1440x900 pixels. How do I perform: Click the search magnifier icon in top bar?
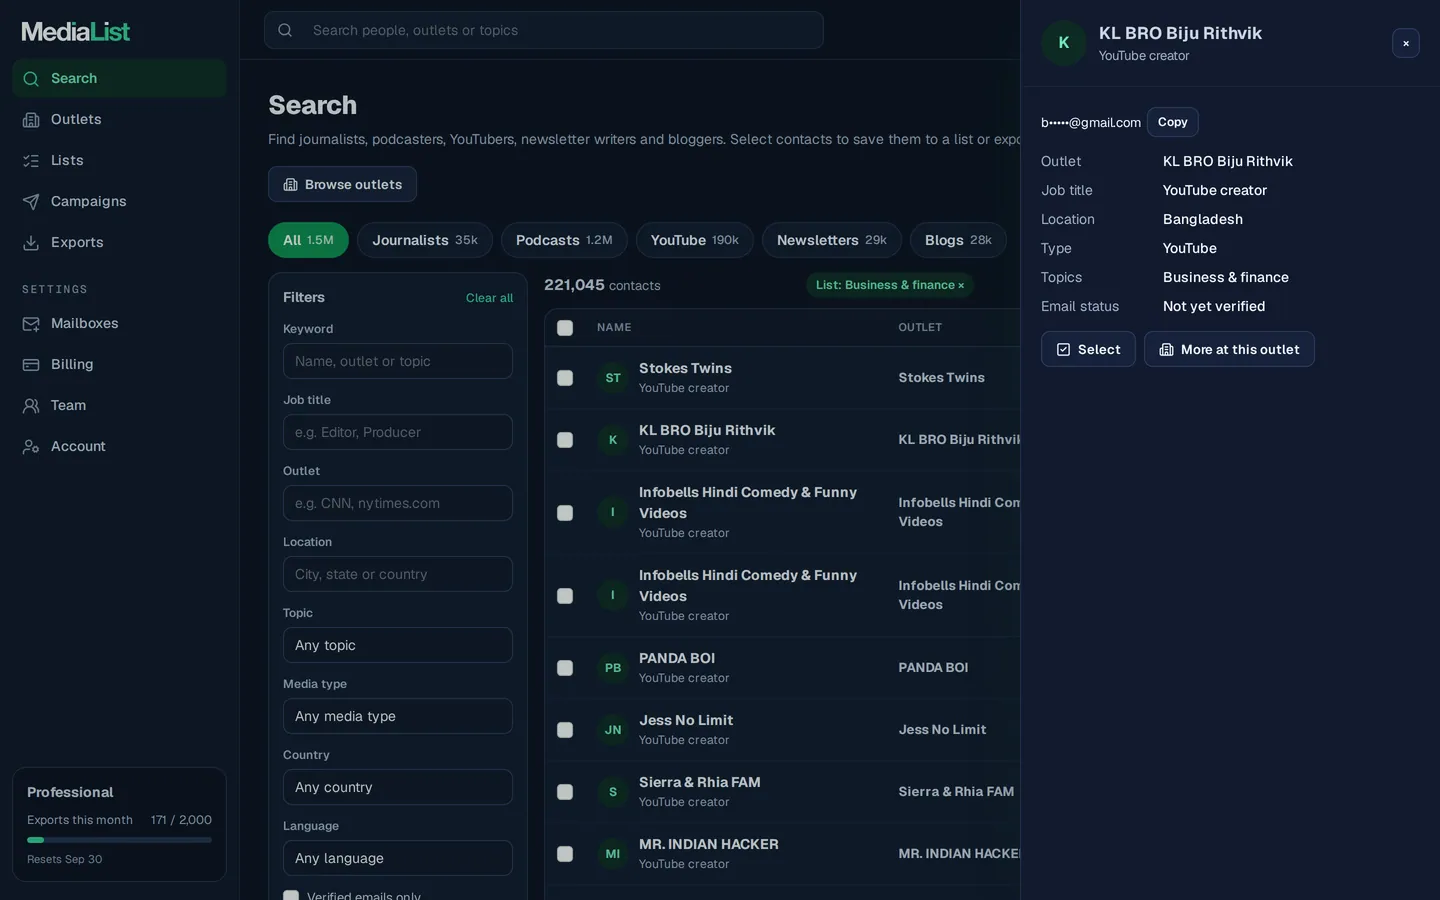click(x=285, y=30)
